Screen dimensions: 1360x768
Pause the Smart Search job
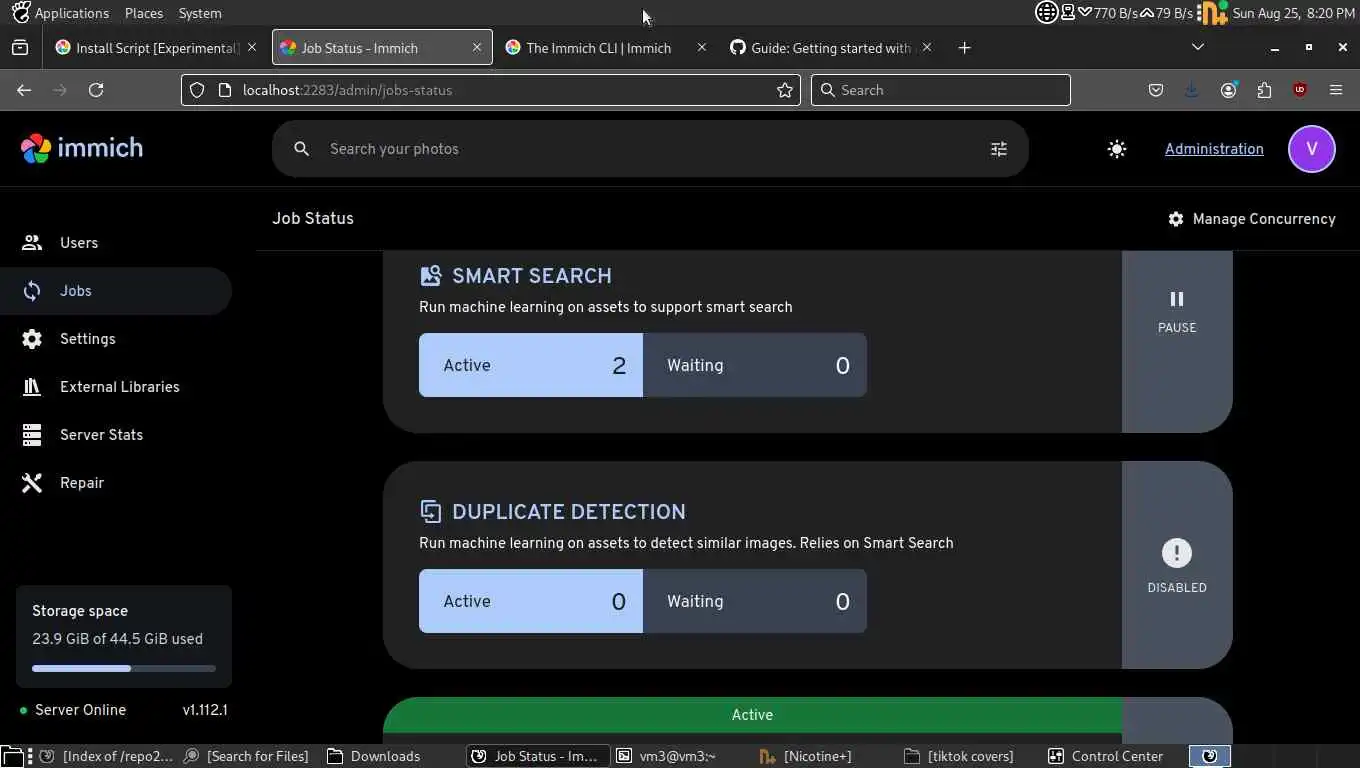pyautogui.click(x=1177, y=312)
